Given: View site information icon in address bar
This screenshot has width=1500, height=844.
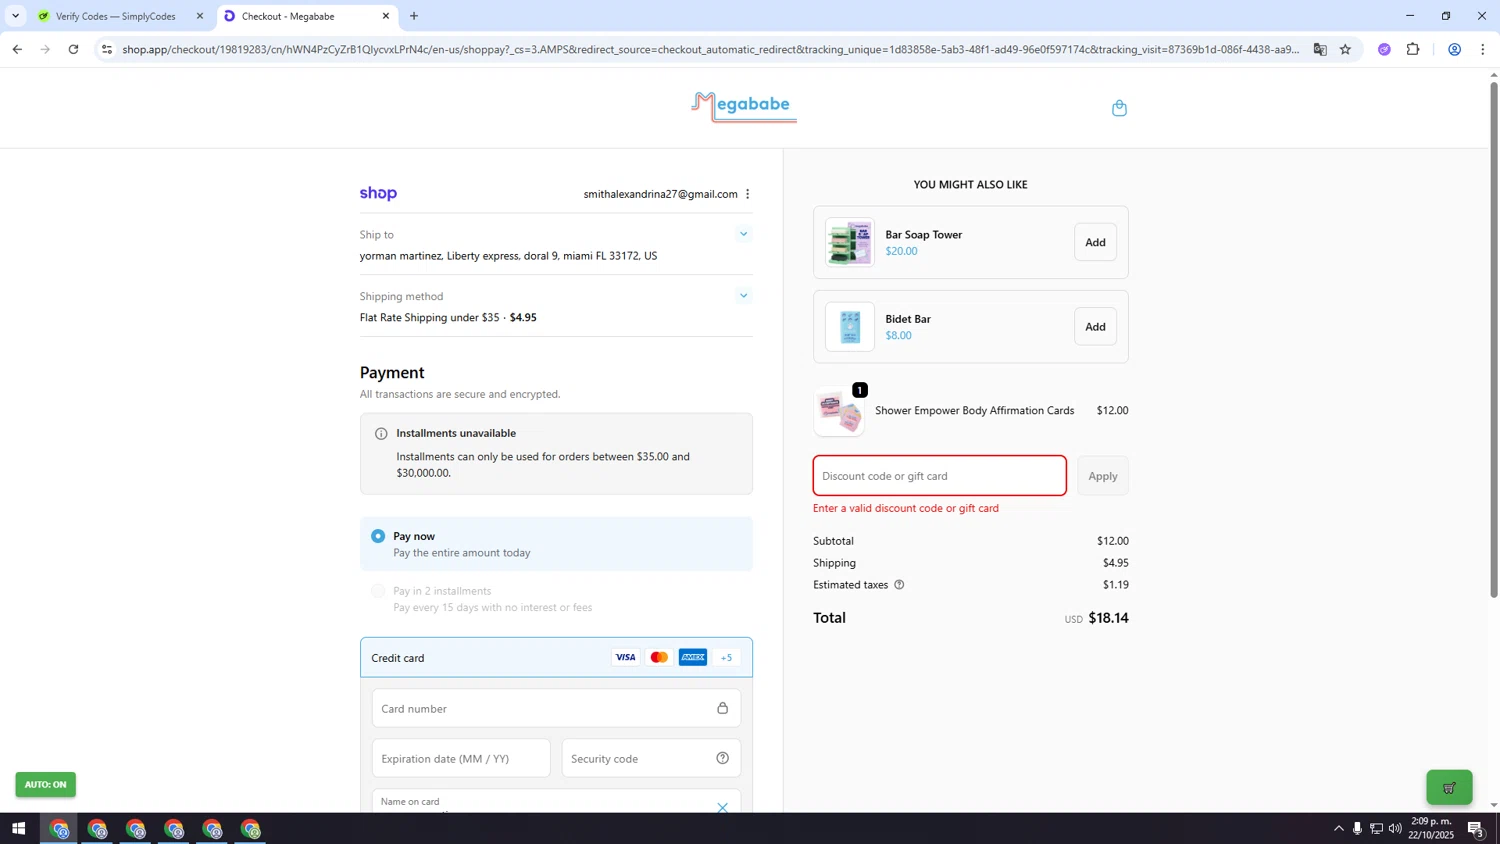Looking at the screenshot, I should [107, 49].
